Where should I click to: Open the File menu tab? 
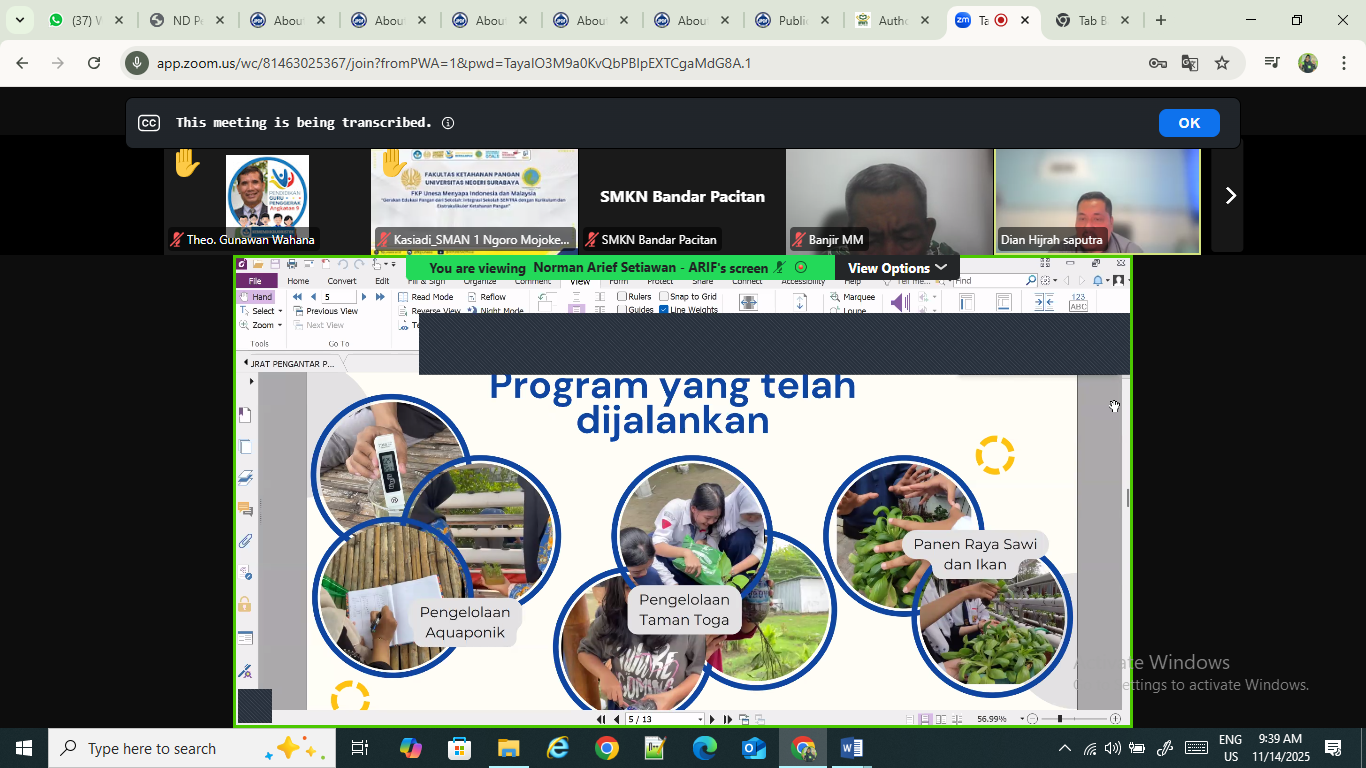255,281
